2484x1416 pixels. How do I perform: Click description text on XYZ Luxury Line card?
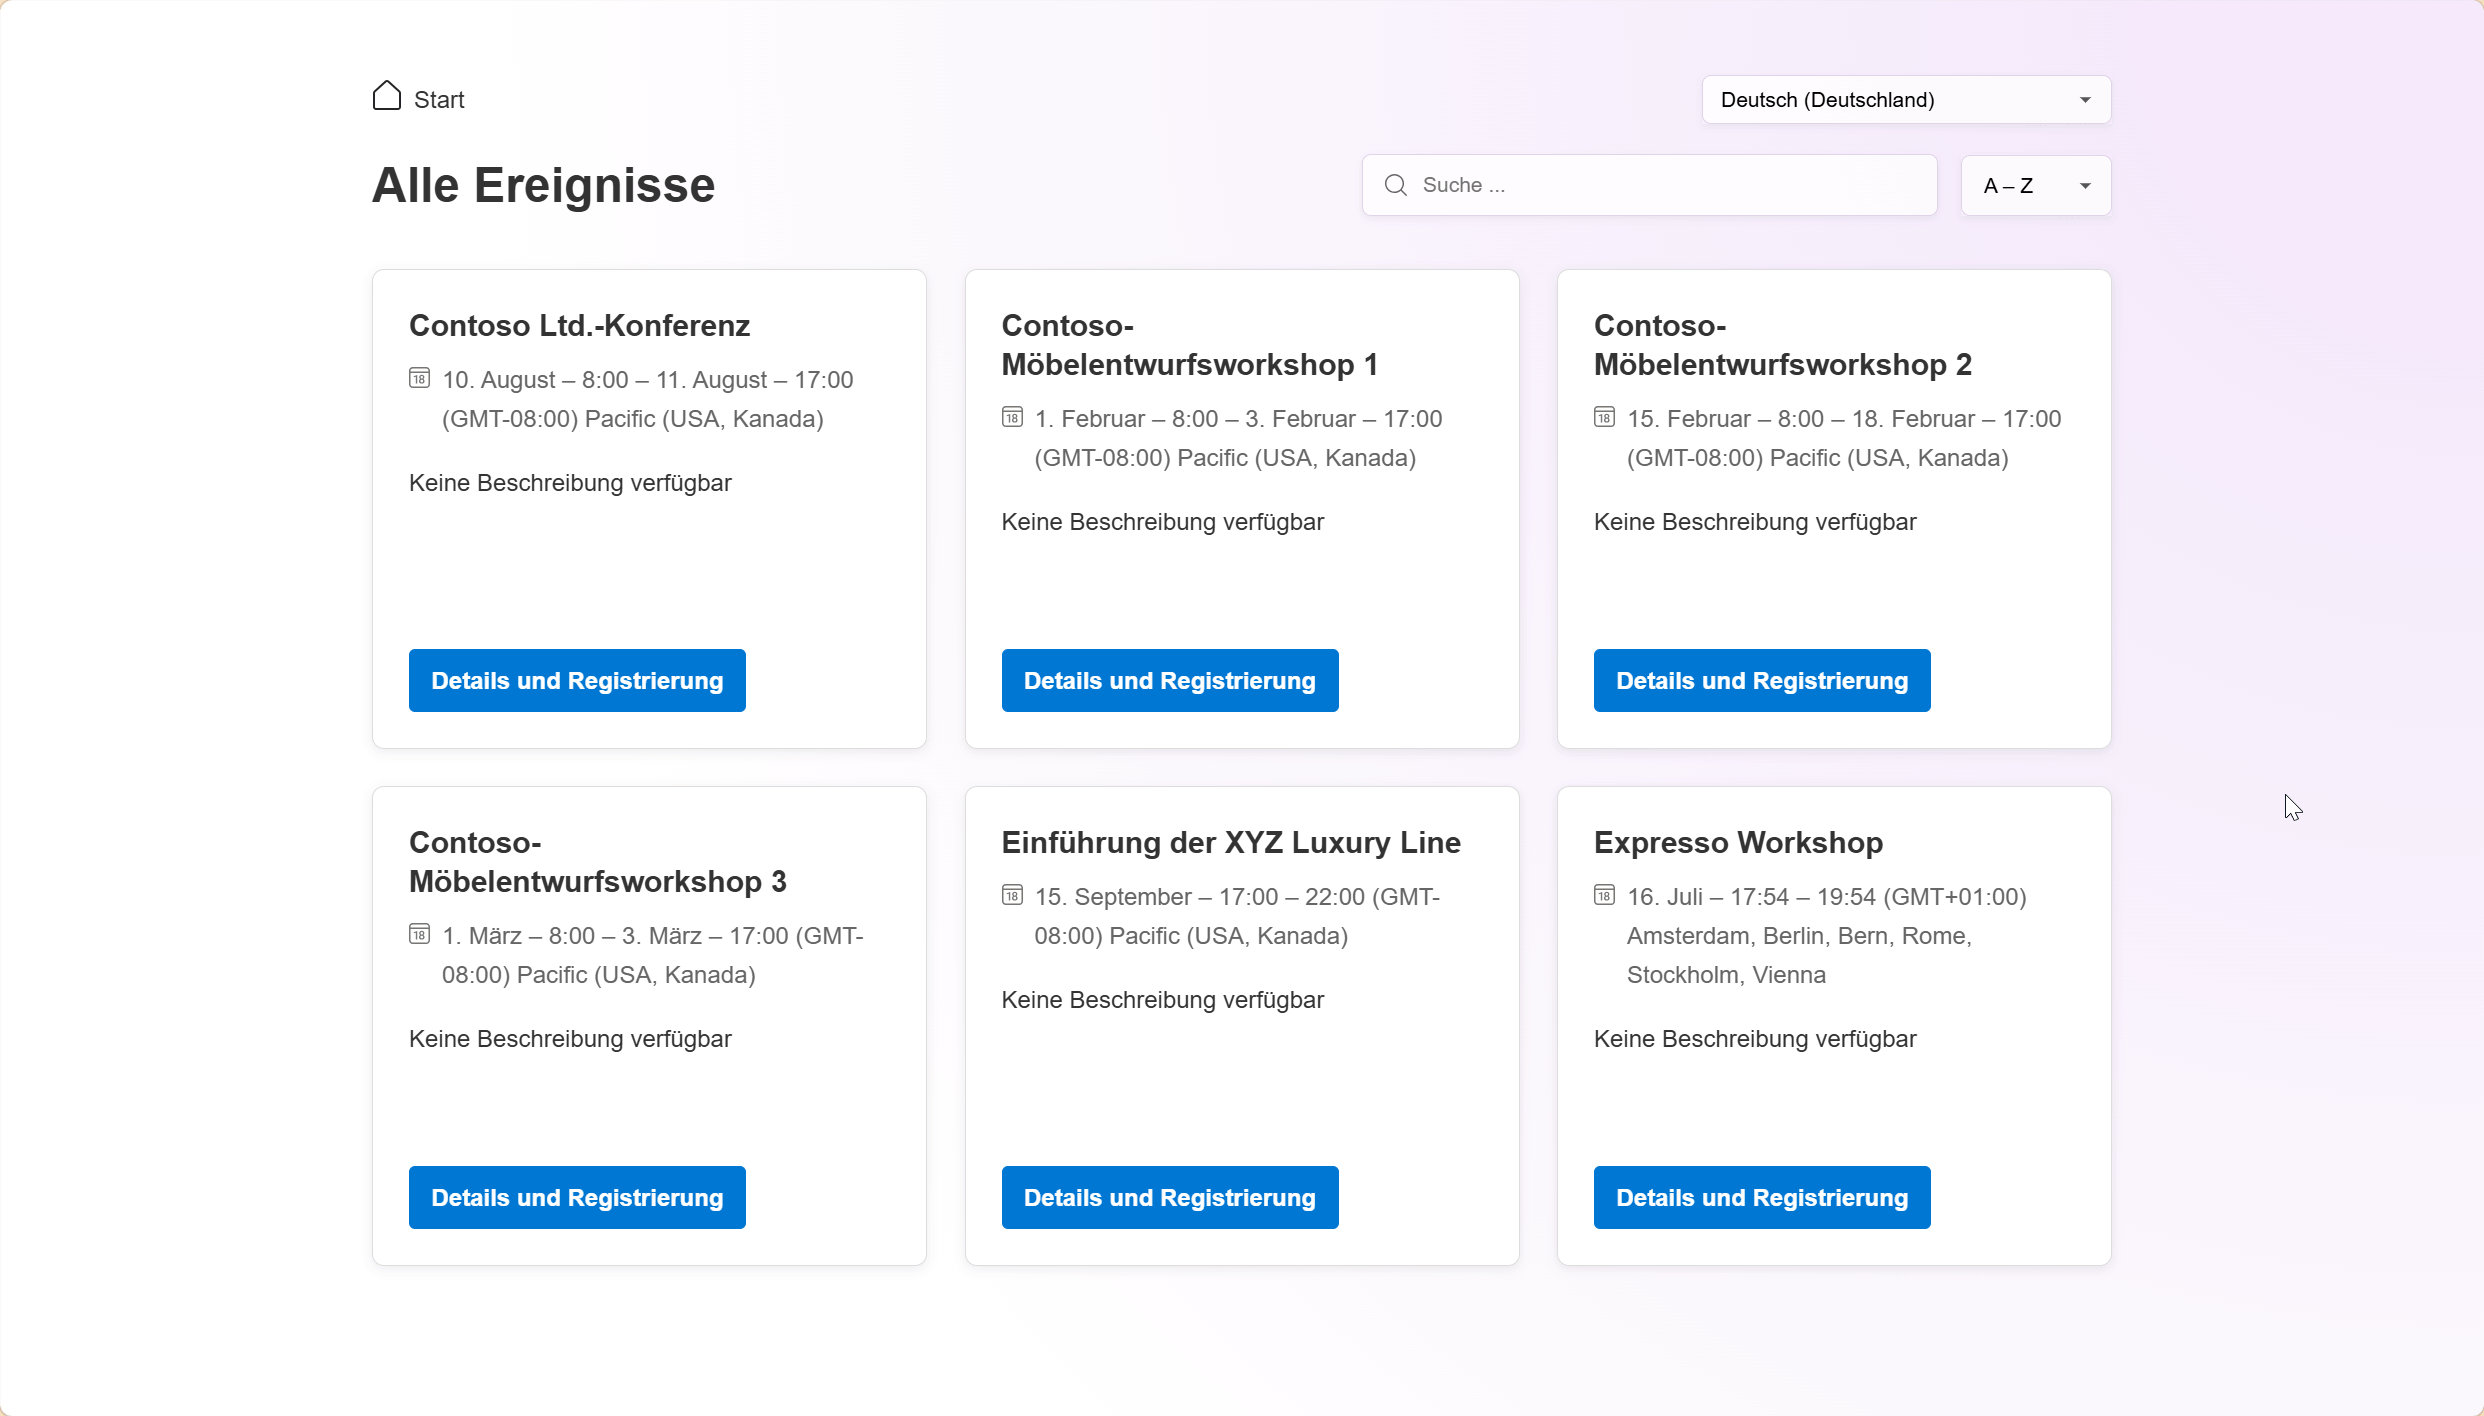[x=1163, y=1001]
